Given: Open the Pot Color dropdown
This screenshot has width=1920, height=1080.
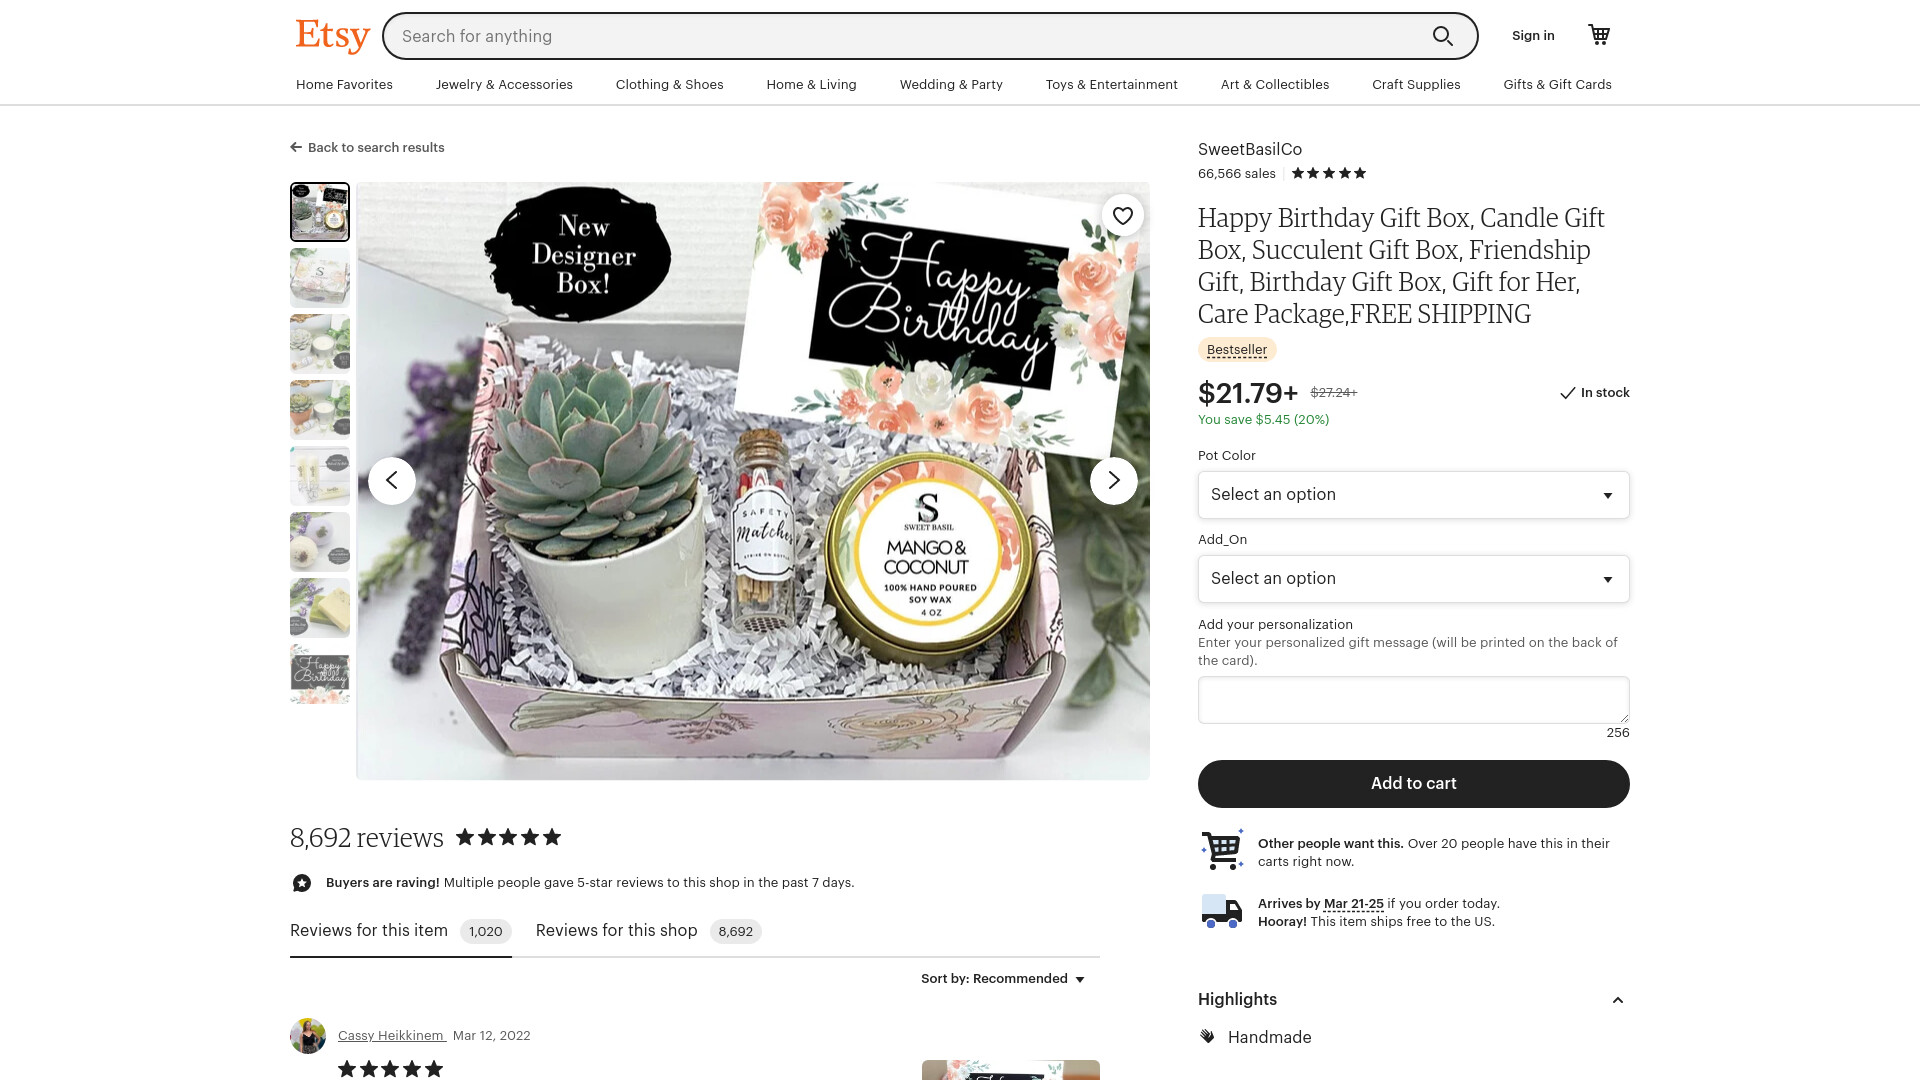Looking at the screenshot, I should pos(1414,495).
